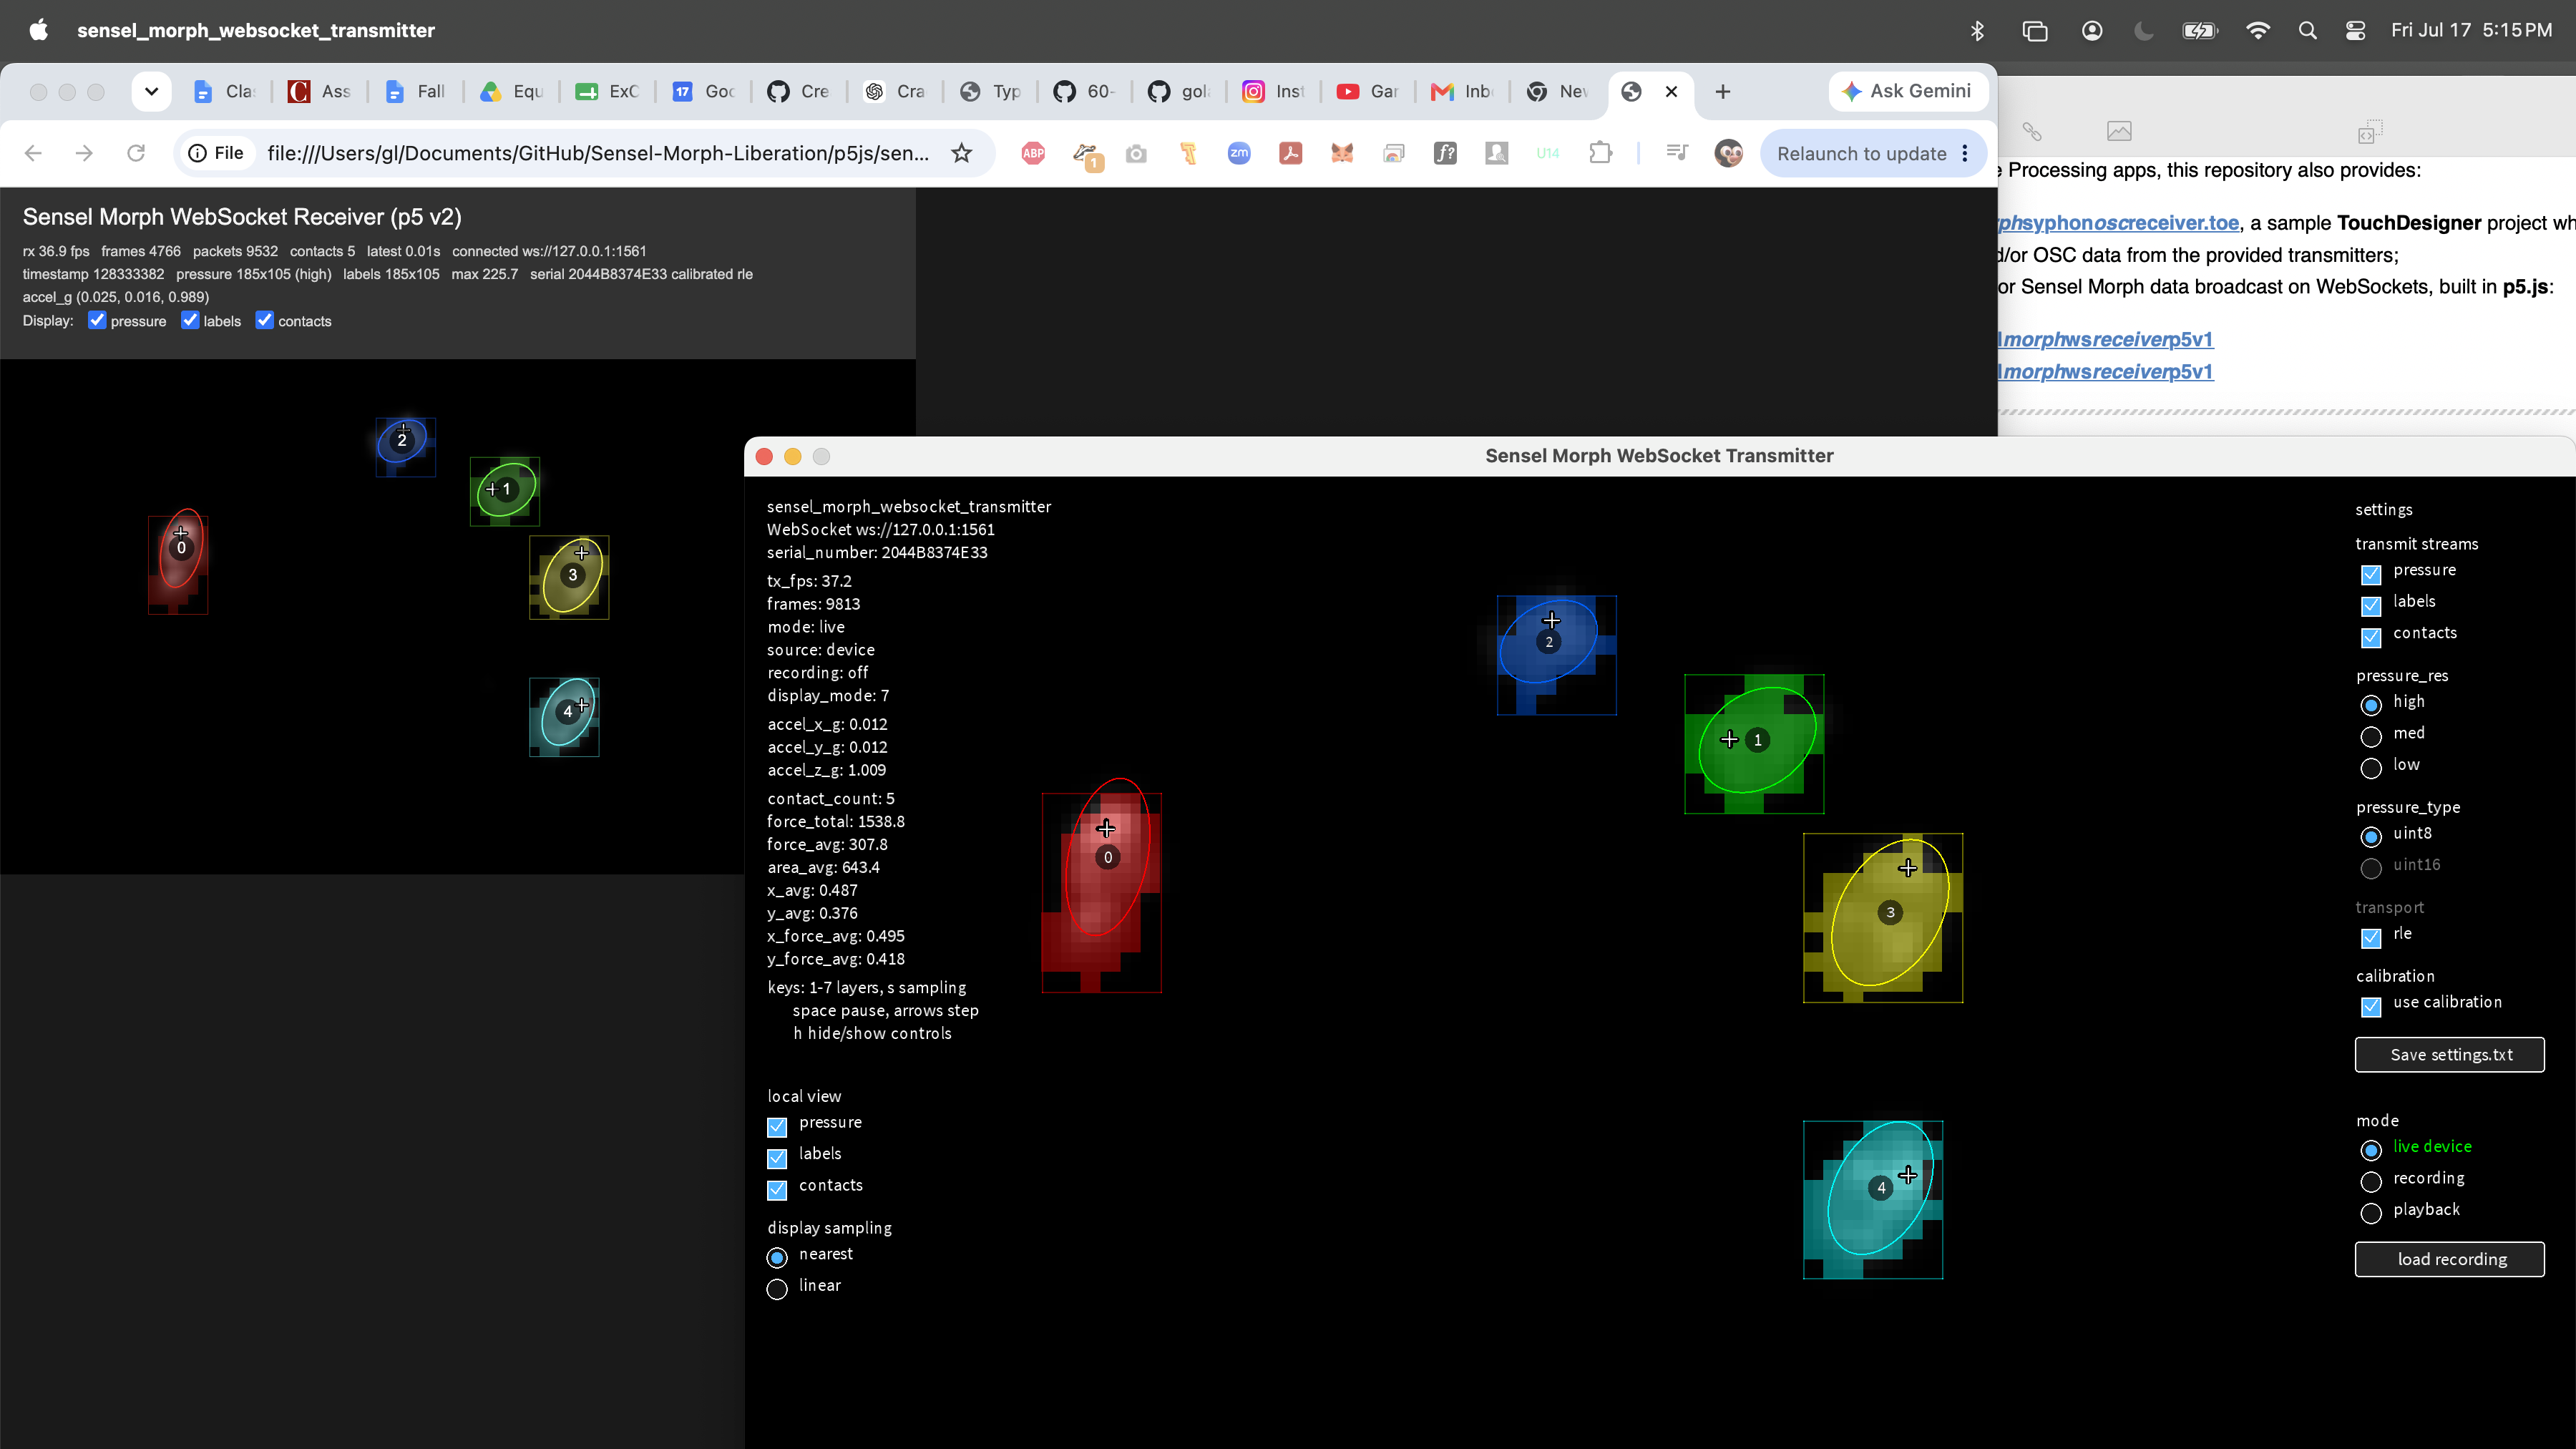Viewport: 2576px width, 1449px height.
Task: Switch to the 'Fall' Google Docs tab
Action: 415,91
